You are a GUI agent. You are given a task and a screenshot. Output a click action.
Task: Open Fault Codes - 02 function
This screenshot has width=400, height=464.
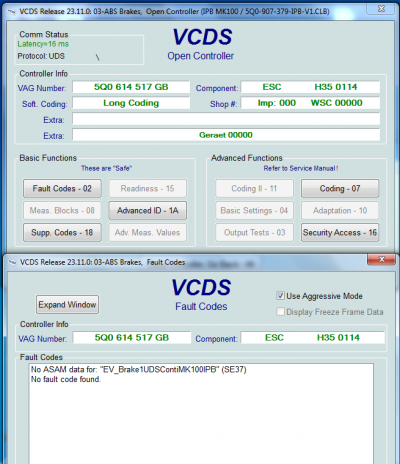pos(62,188)
